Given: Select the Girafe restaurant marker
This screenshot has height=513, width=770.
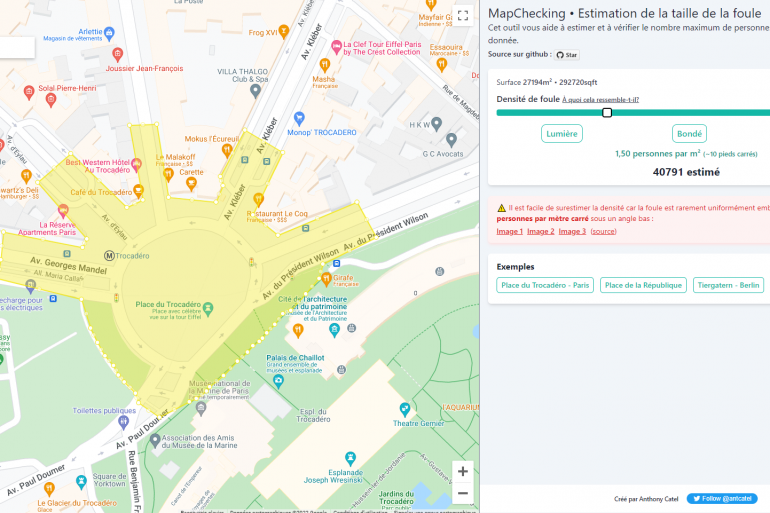Looking at the screenshot, I should (326, 277).
